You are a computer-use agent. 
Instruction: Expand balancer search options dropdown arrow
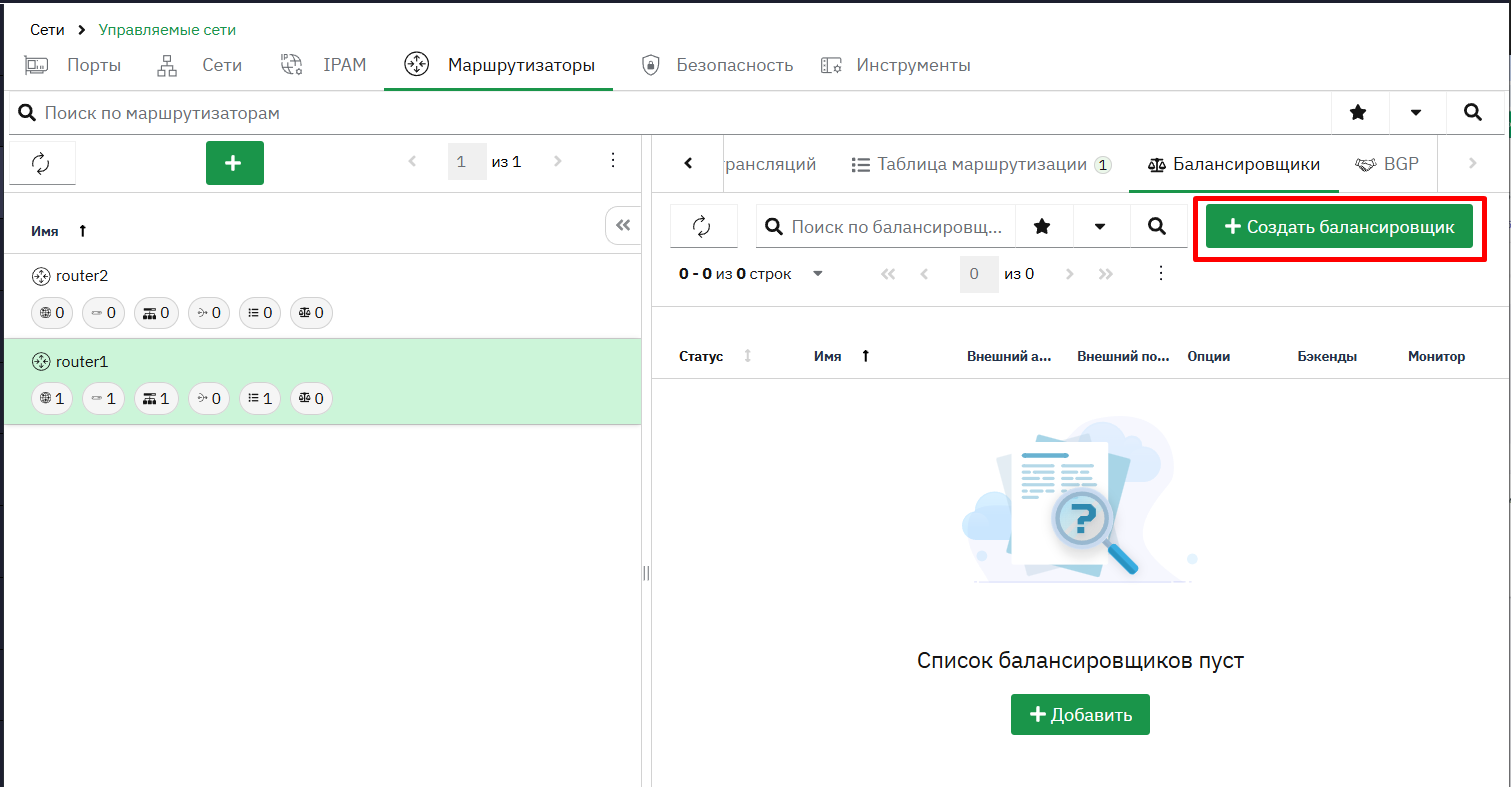click(x=1101, y=226)
